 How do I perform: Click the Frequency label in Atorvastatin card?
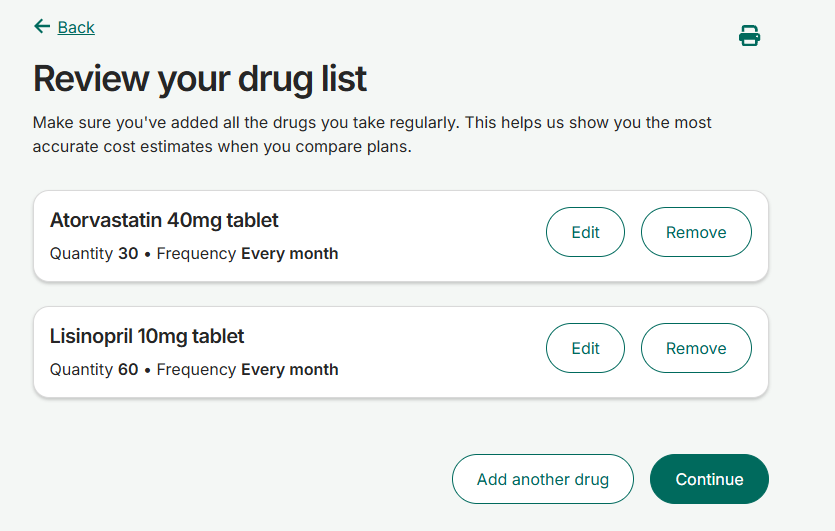[x=196, y=254]
